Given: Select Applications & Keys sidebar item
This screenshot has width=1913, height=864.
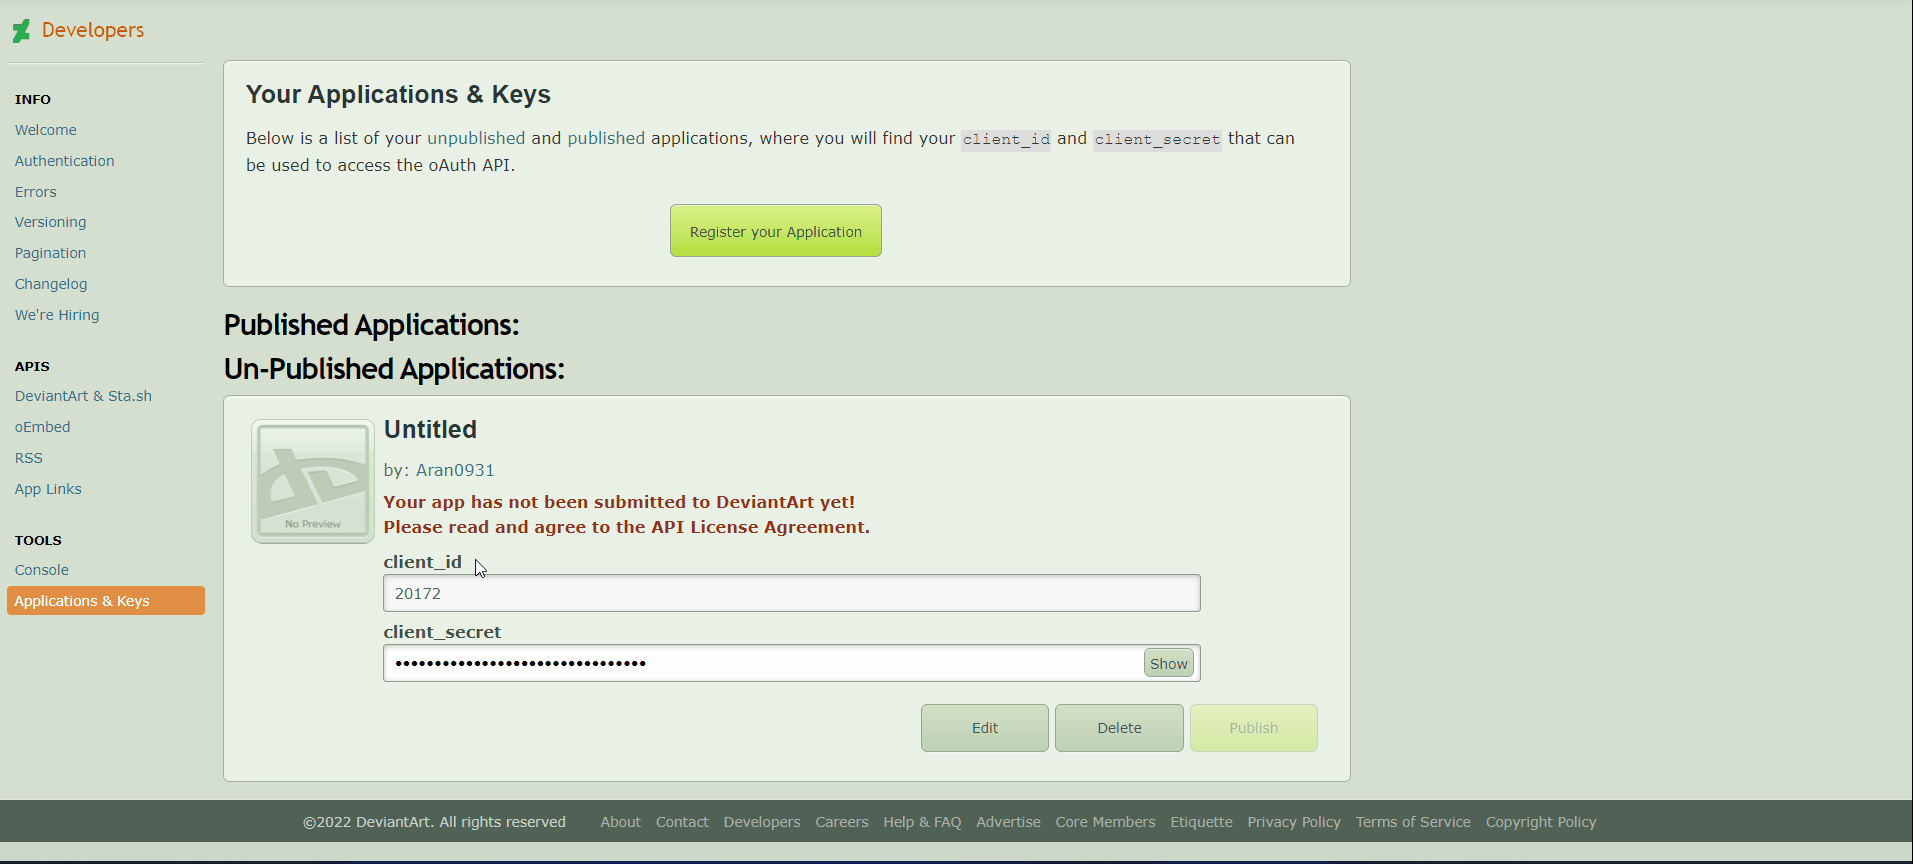Looking at the screenshot, I should pos(106,601).
